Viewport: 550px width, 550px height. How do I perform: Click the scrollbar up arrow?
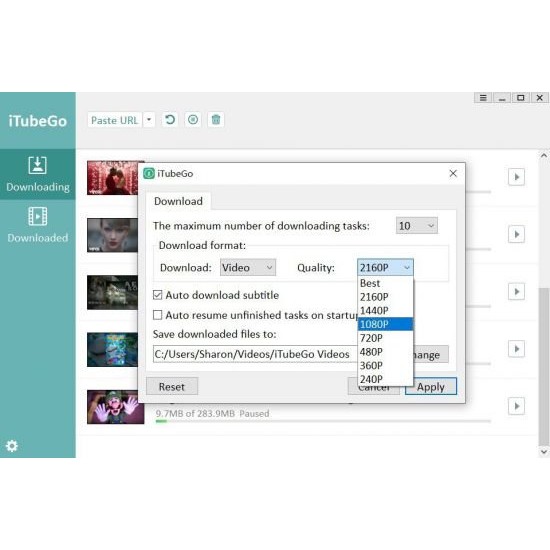pos(544,155)
